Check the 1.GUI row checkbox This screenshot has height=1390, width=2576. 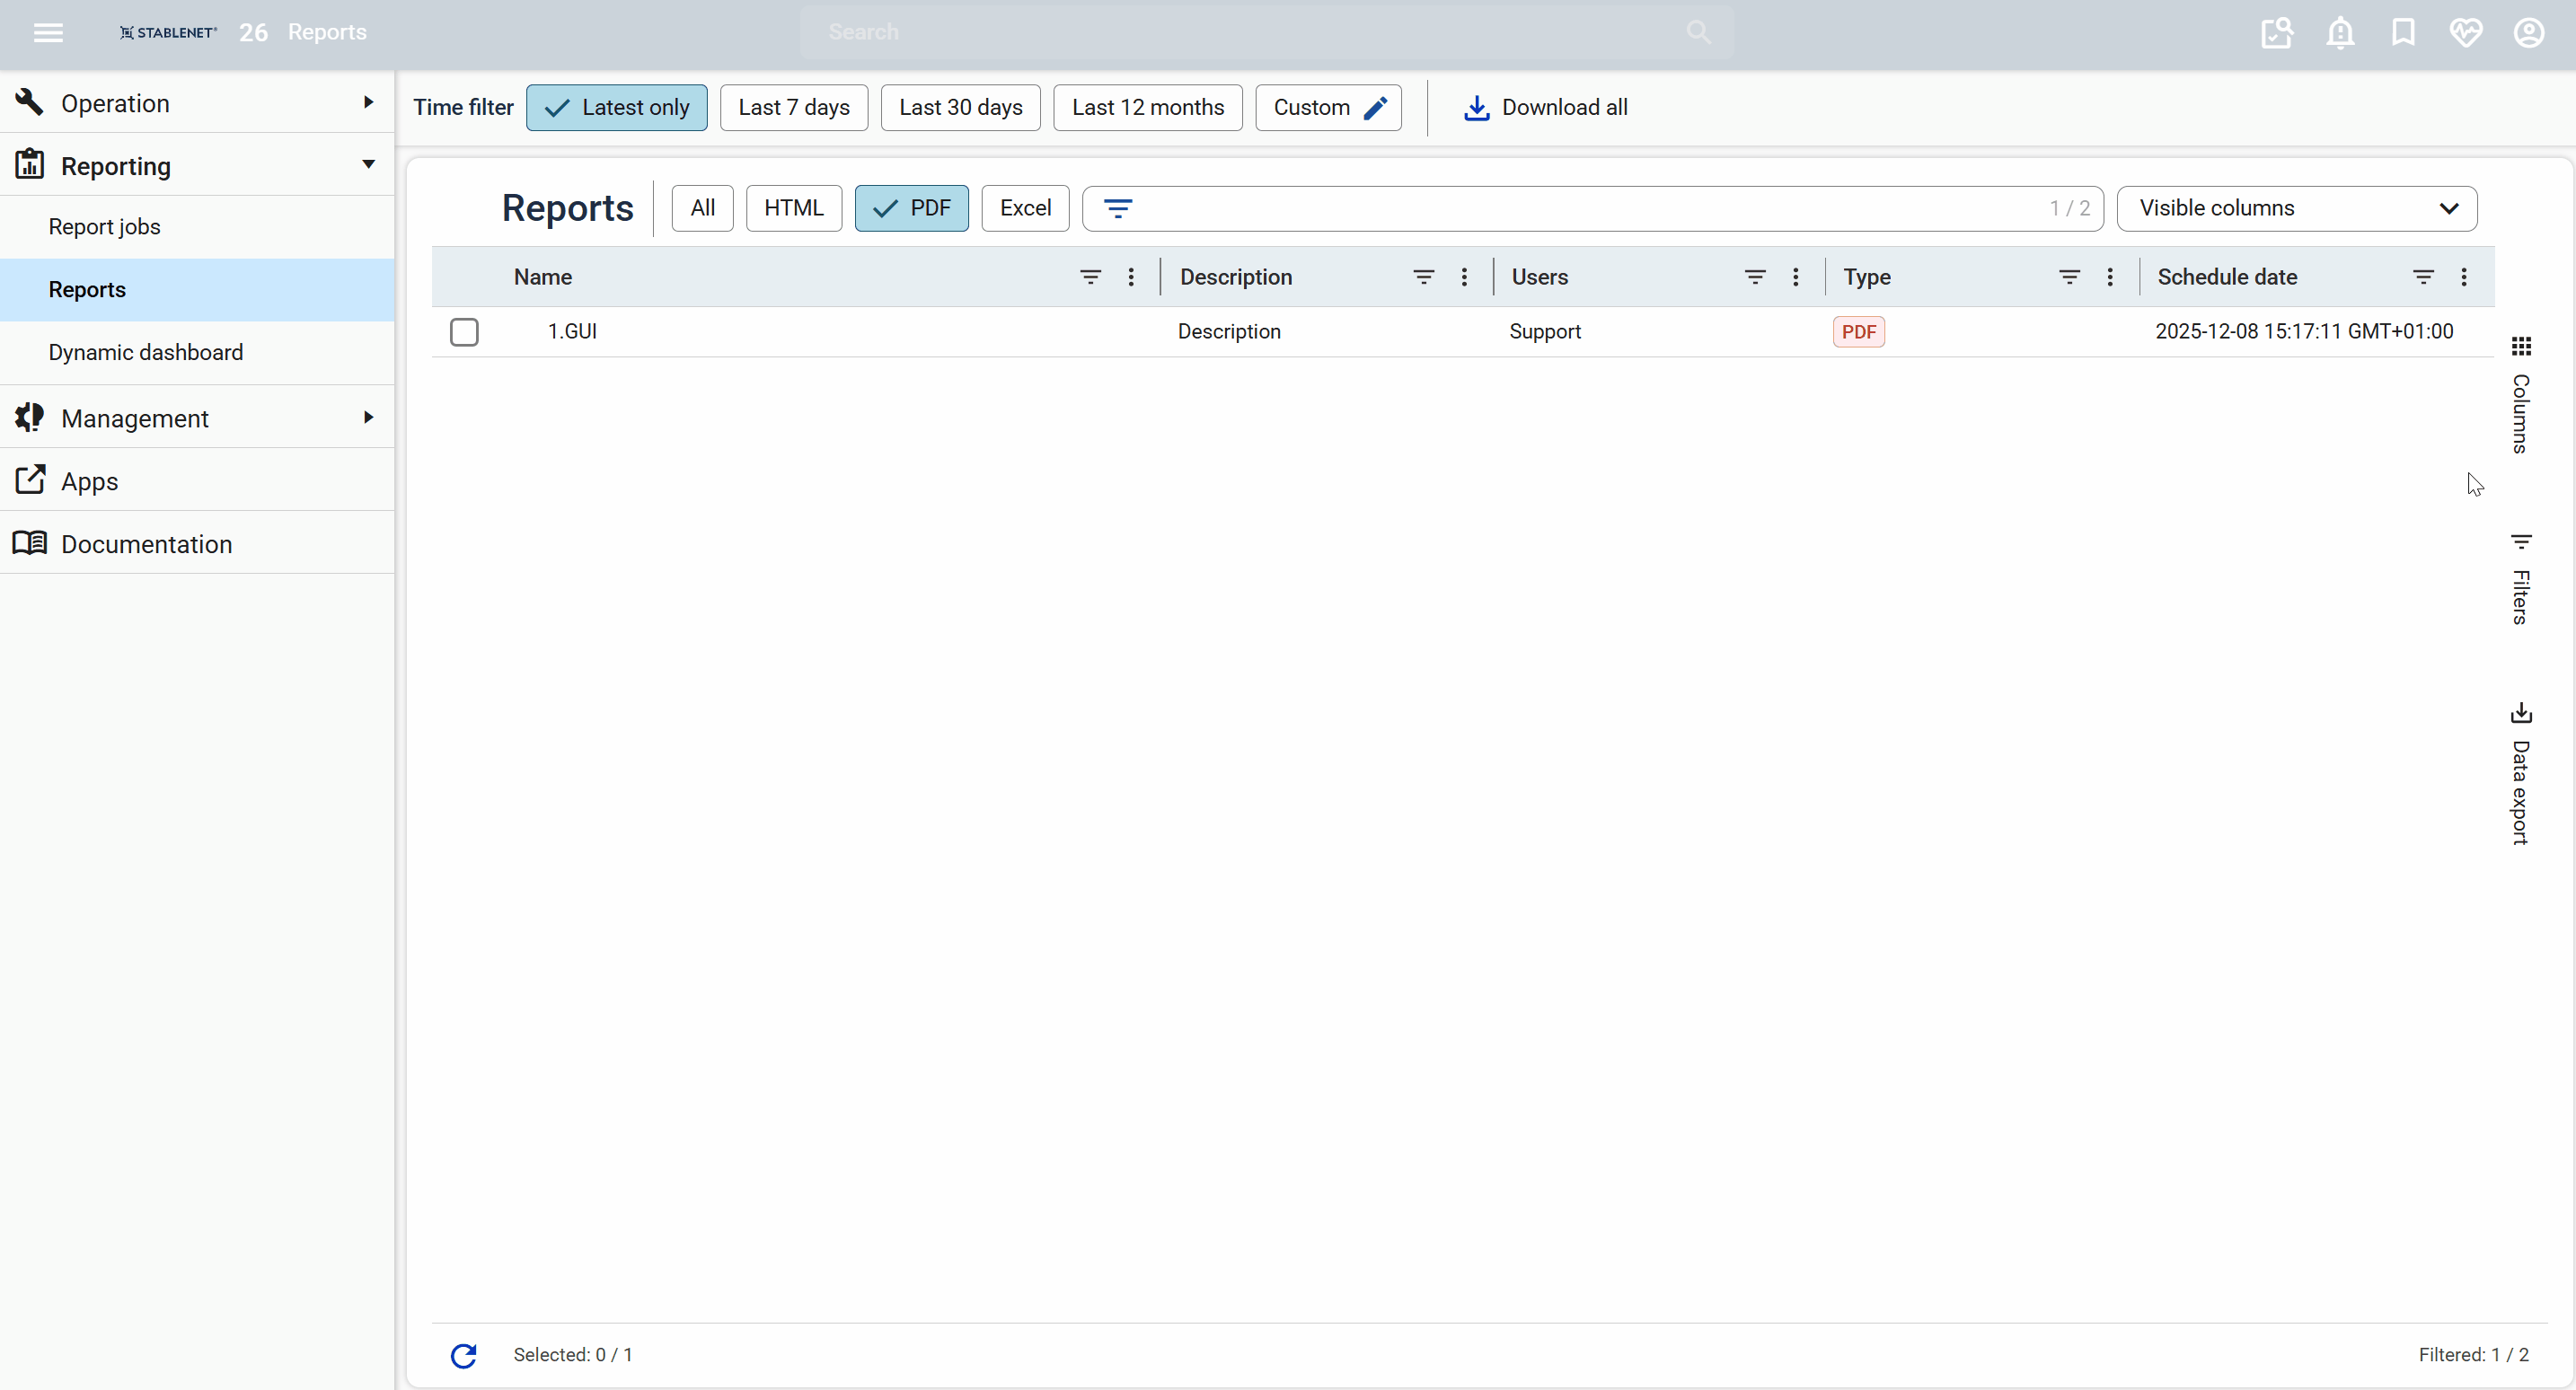pos(464,332)
